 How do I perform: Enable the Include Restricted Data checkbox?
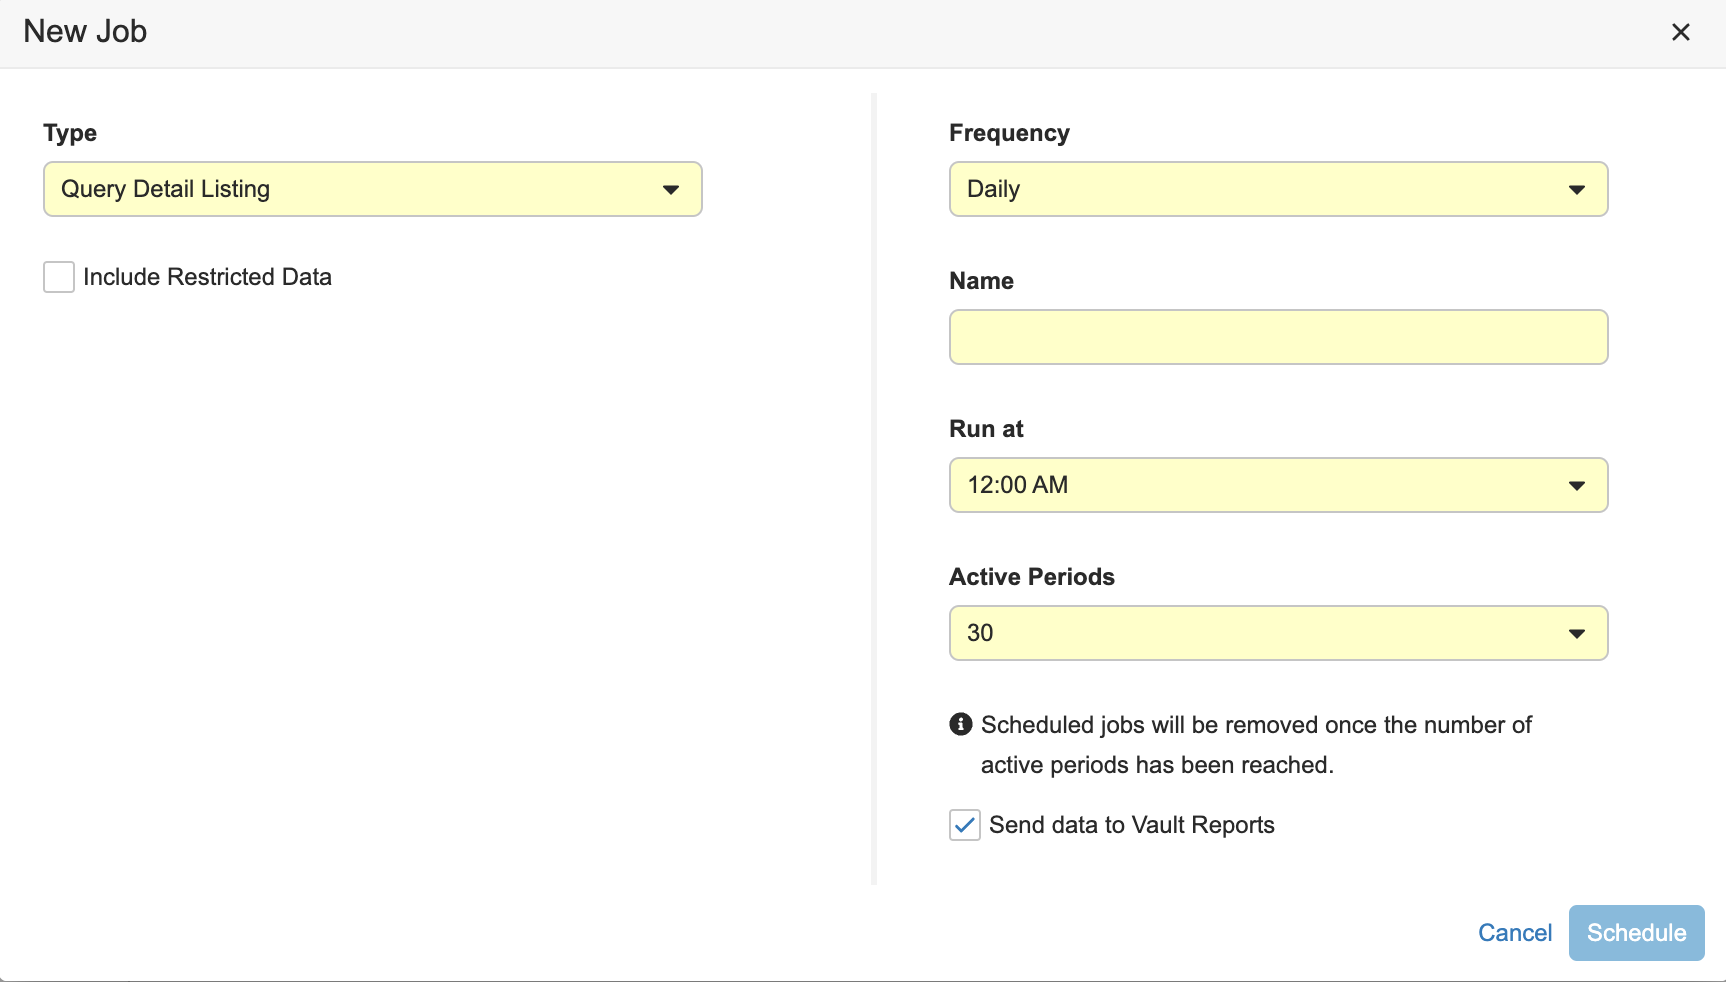[59, 277]
